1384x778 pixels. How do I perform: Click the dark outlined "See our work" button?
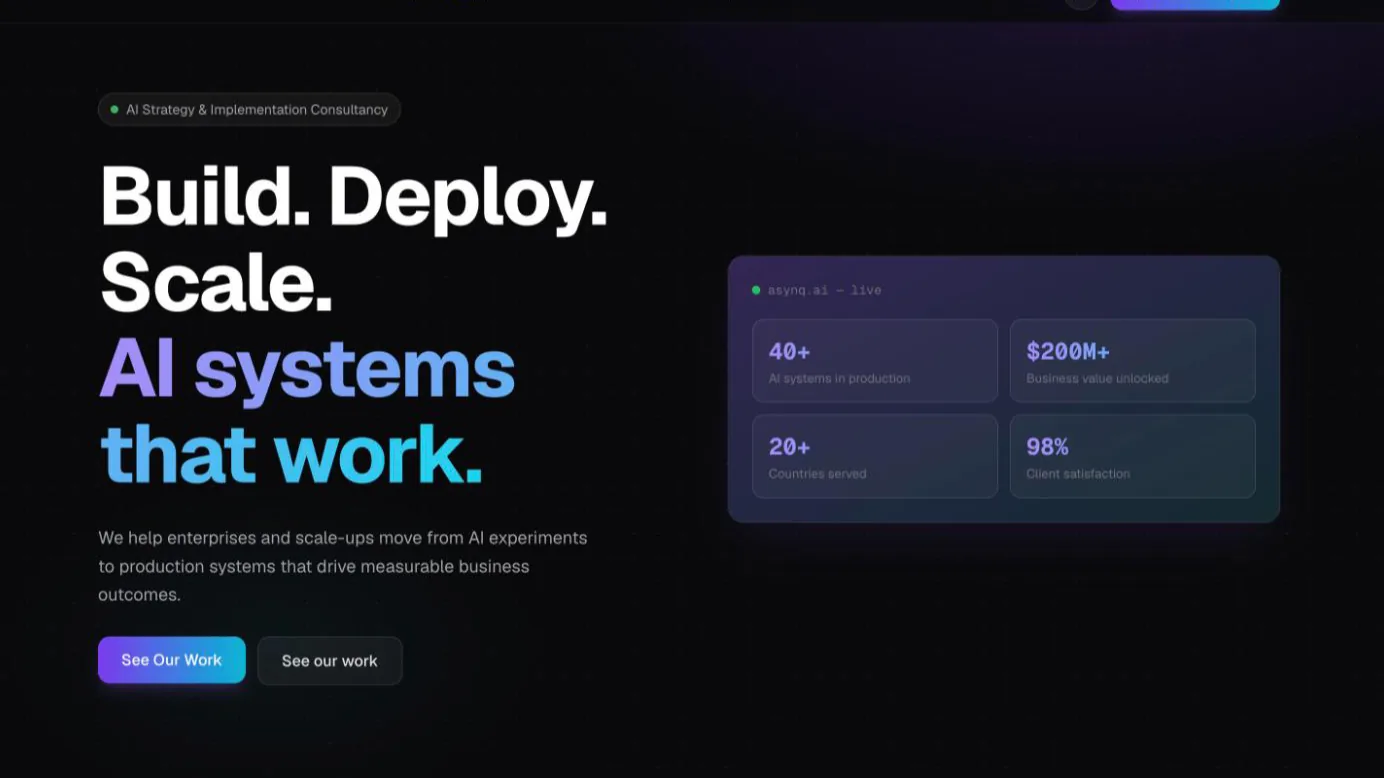pos(330,661)
